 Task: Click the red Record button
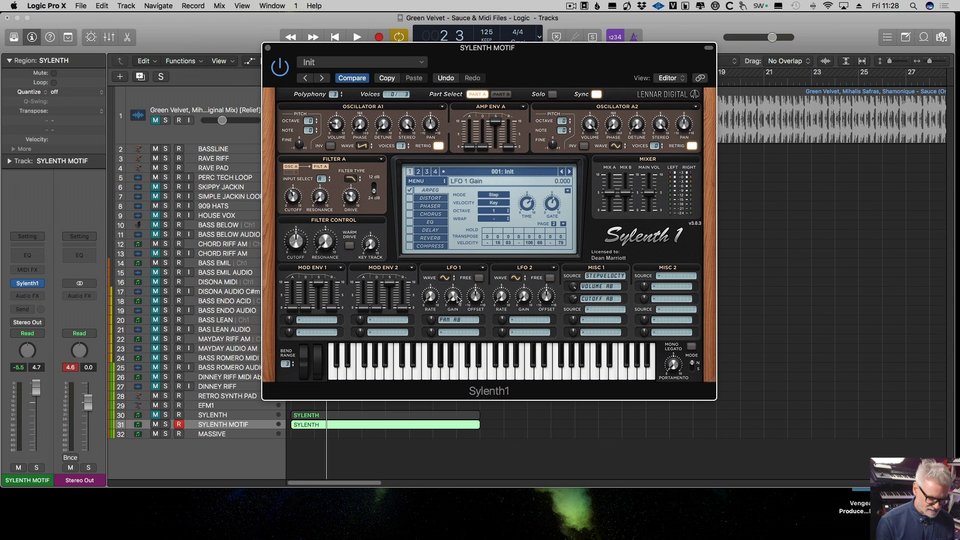[379, 37]
